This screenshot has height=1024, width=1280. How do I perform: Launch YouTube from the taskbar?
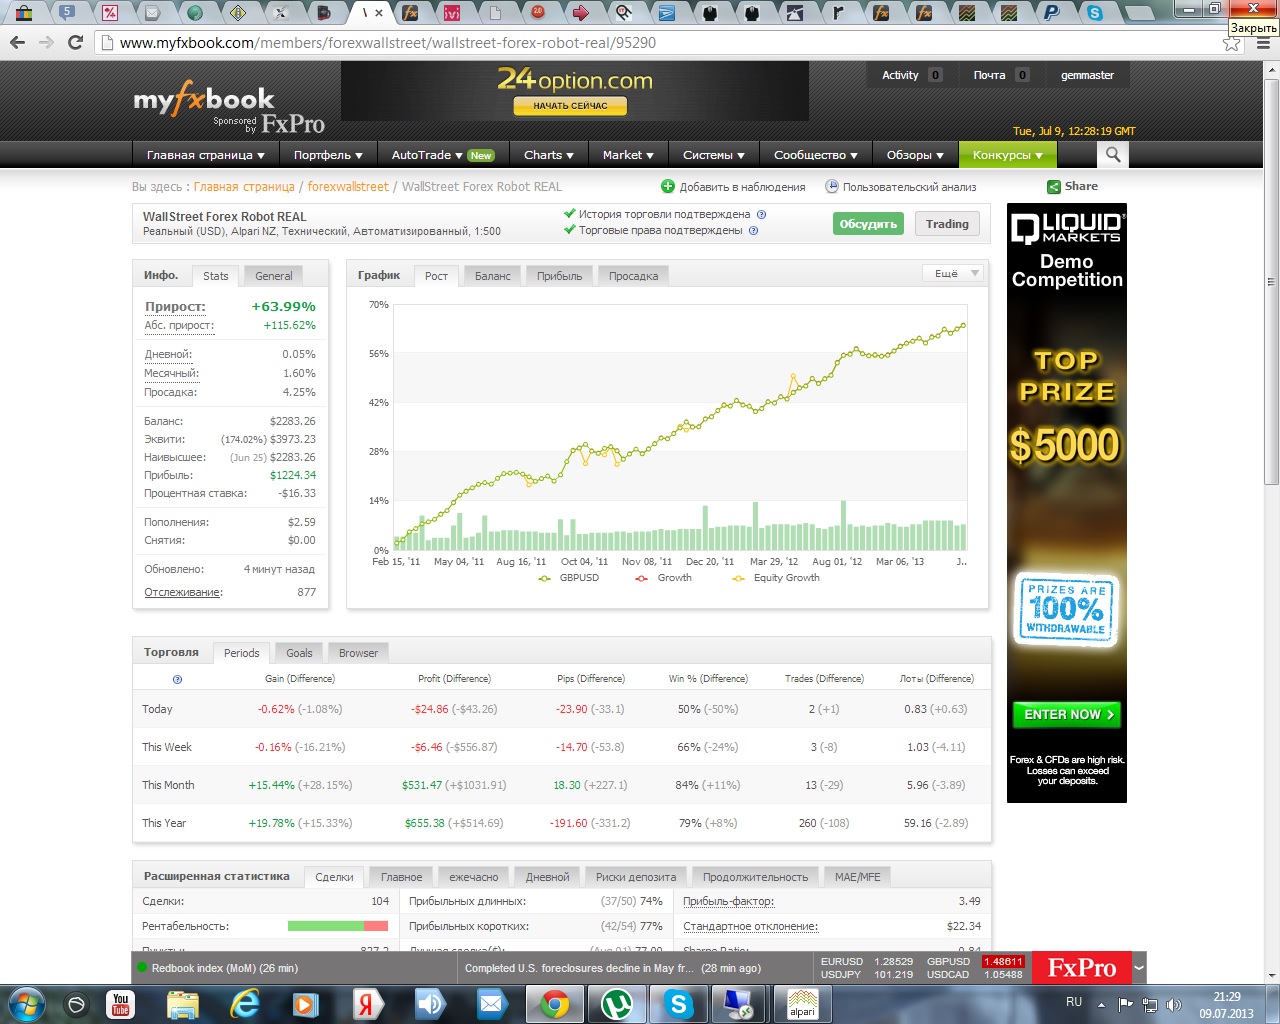click(121, 1004)
